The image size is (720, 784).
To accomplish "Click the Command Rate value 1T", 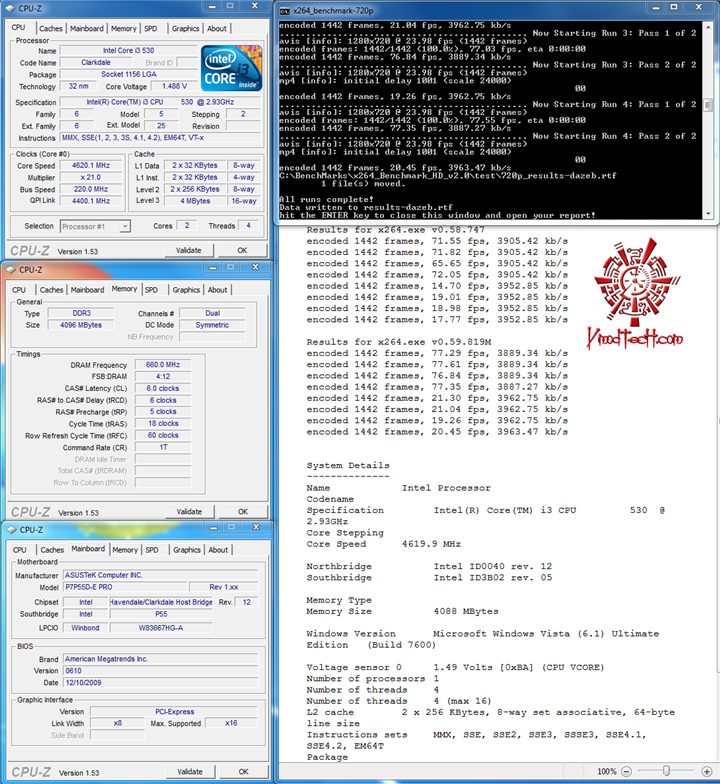I will [x=162, y=447].
